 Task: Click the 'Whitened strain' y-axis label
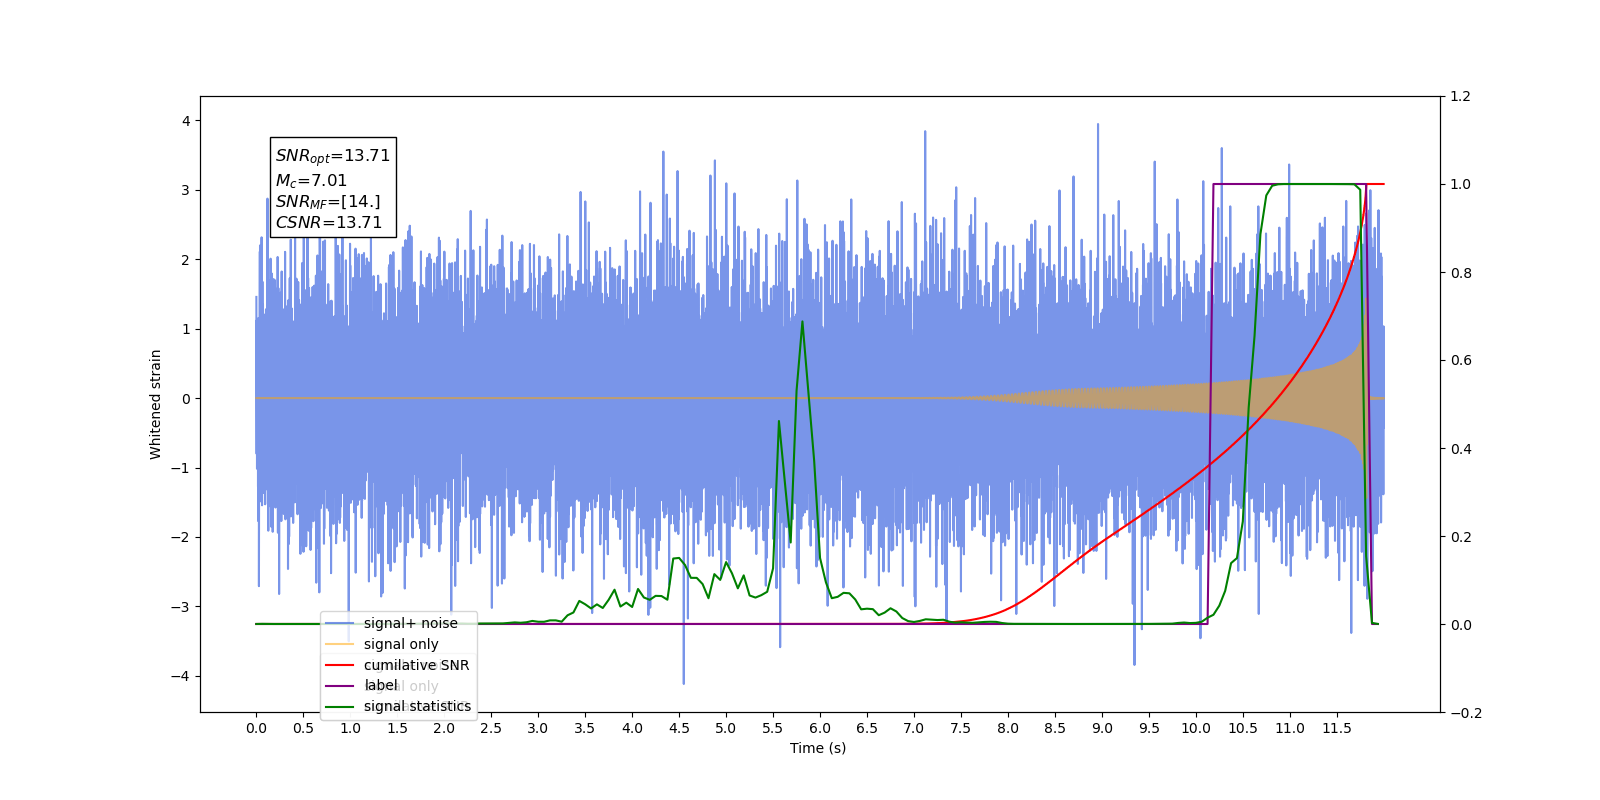point(155,404)
